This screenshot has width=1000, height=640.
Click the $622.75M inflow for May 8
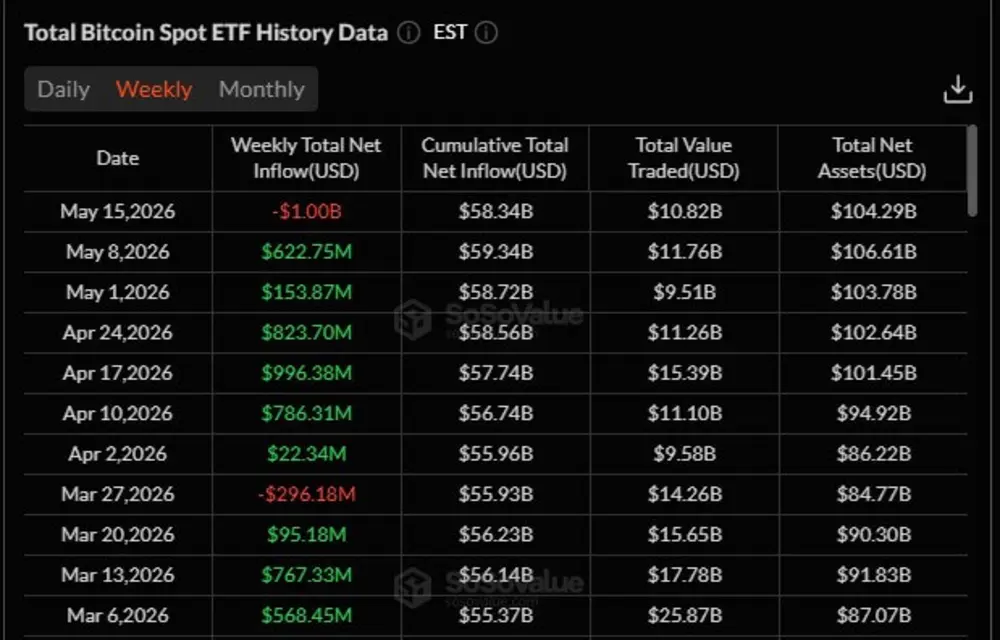pyautogui.click(x=306, y=252)
